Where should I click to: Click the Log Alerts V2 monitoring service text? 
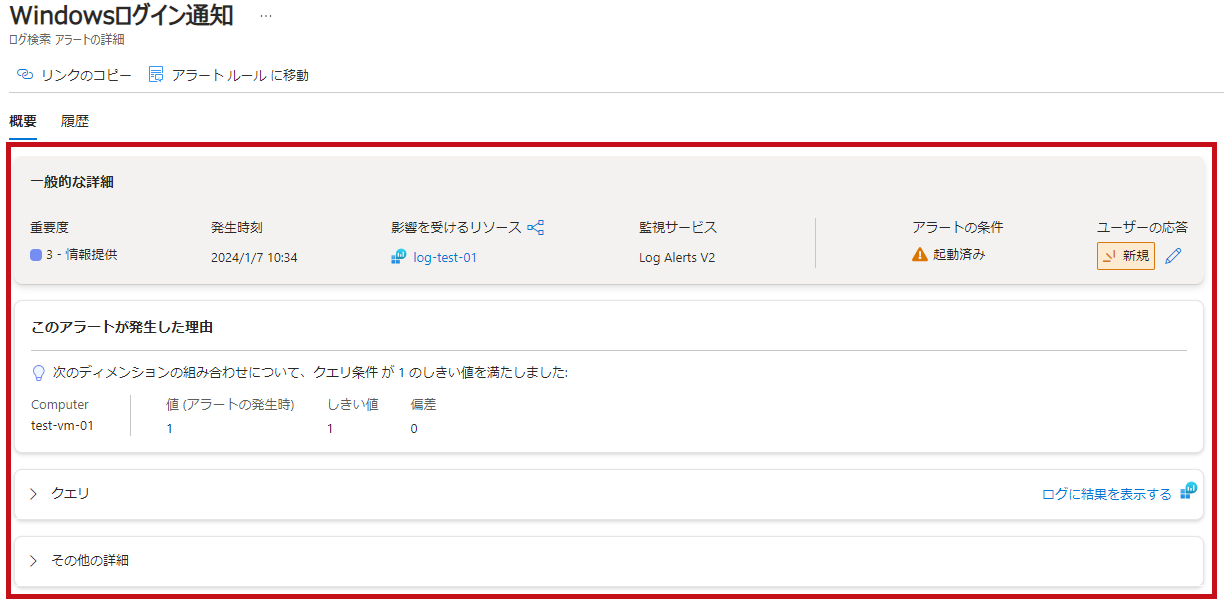(677, 257)
